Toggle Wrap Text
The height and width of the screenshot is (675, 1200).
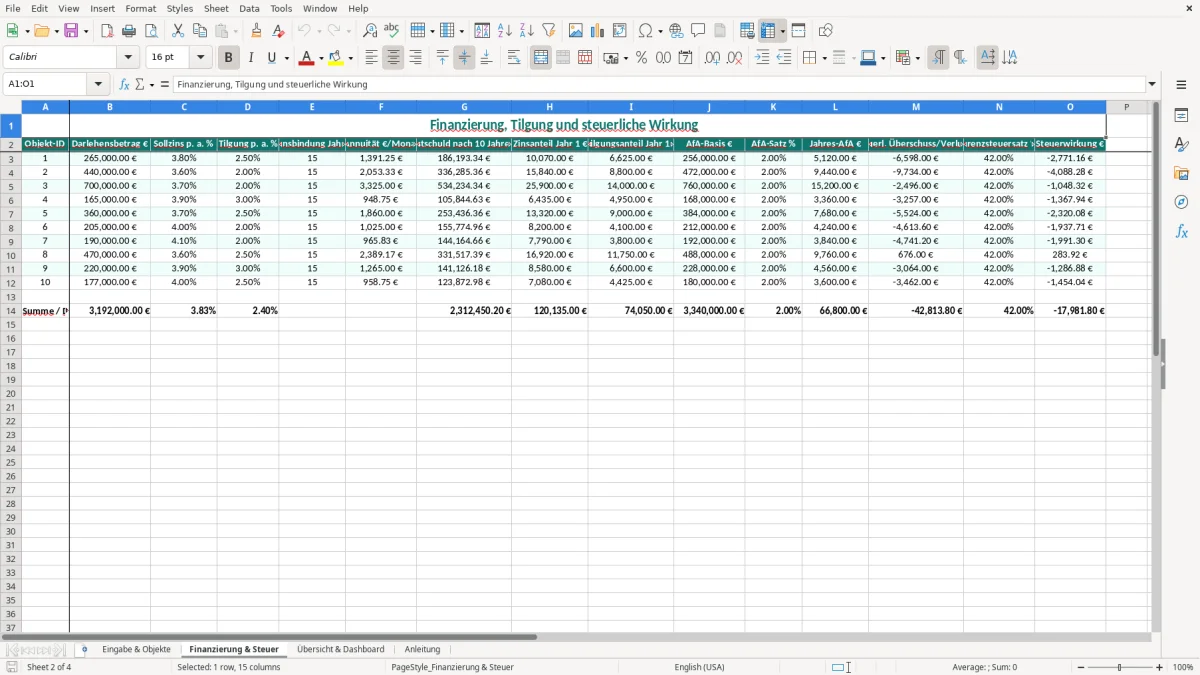tap(514, 58)
